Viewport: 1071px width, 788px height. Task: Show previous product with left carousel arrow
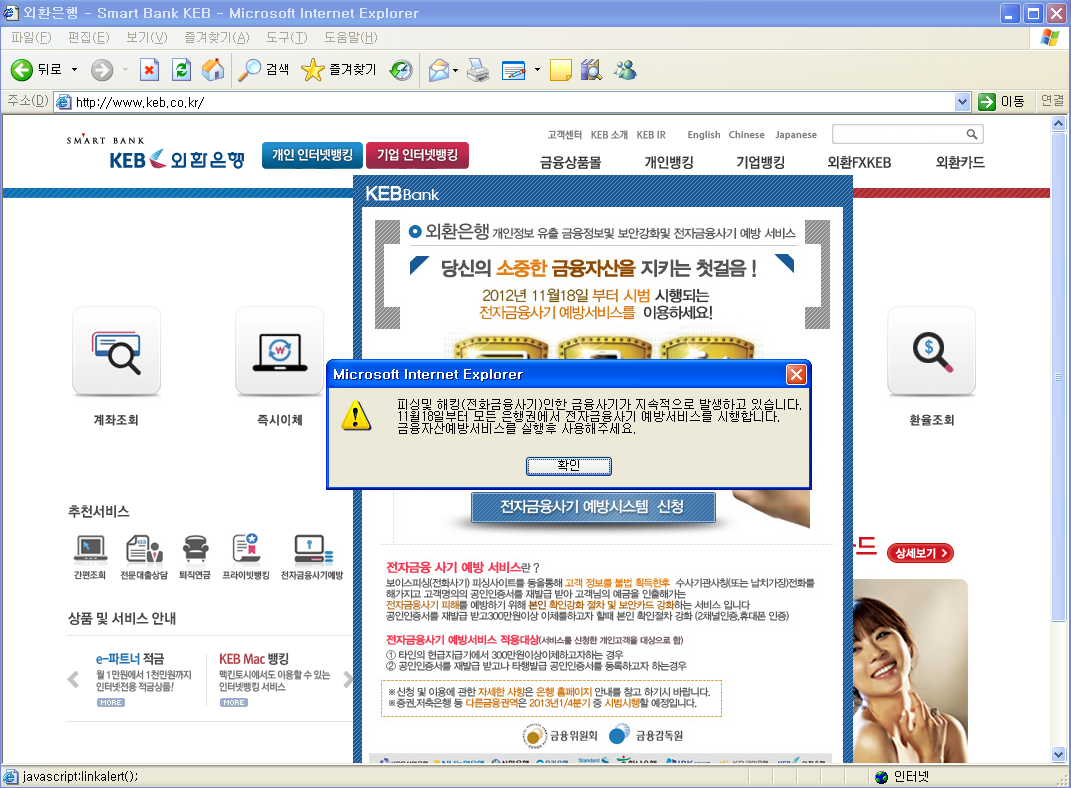(x=74, y=679)
